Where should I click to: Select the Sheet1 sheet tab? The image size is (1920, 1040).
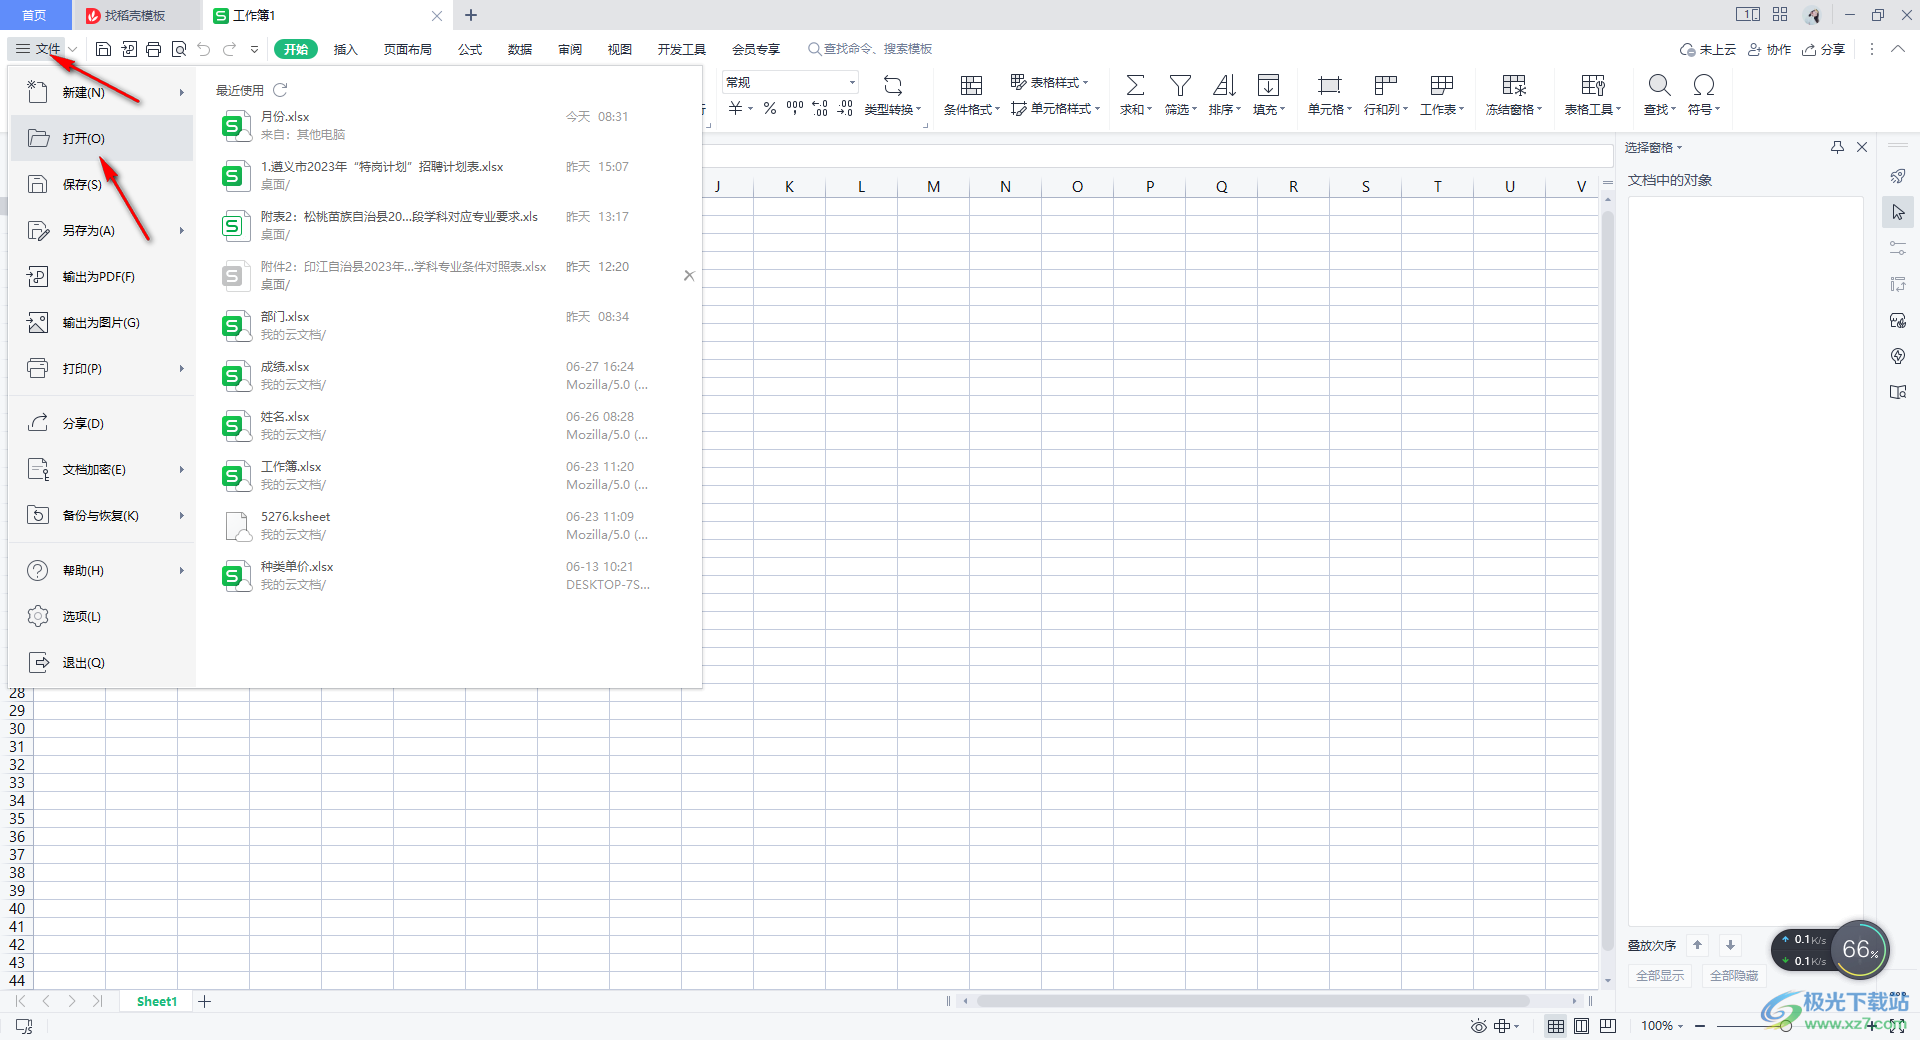point(157,1001)
